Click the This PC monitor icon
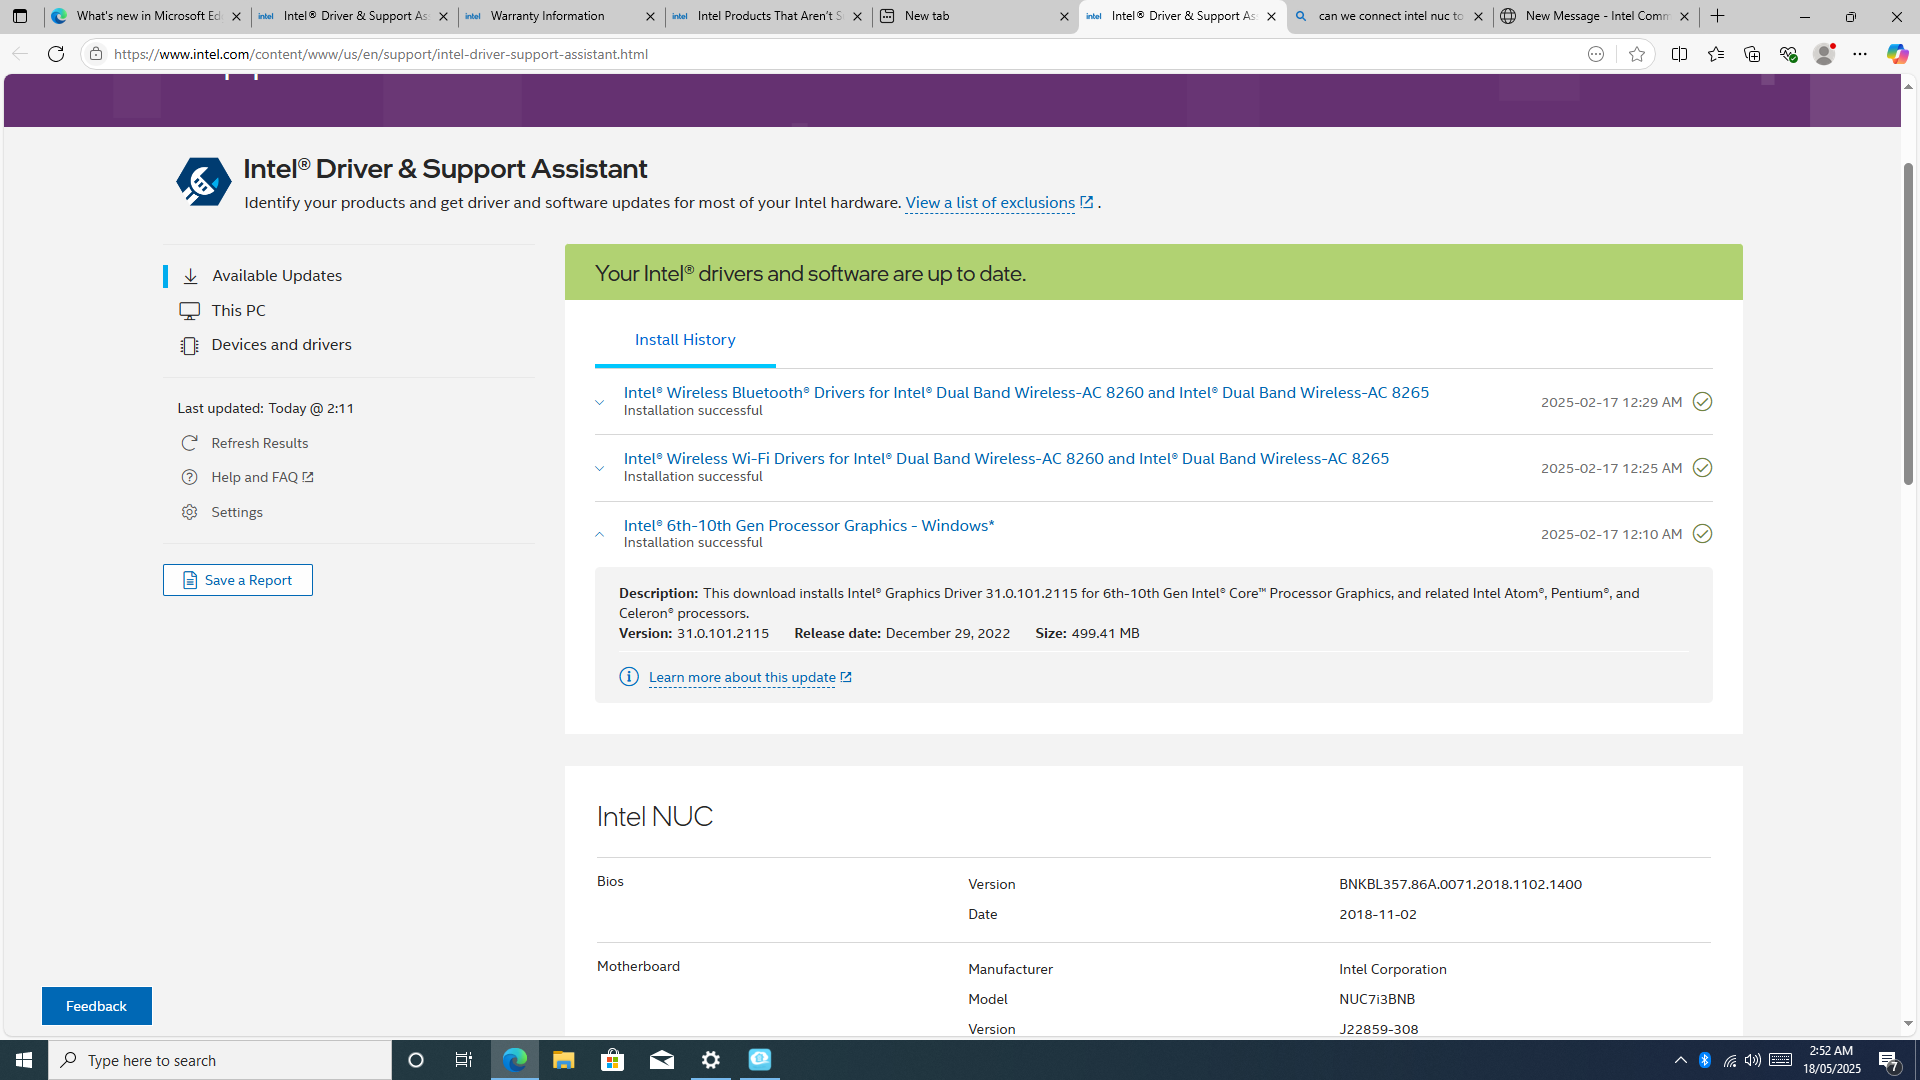The image size is (1920, 1080). 189,311
